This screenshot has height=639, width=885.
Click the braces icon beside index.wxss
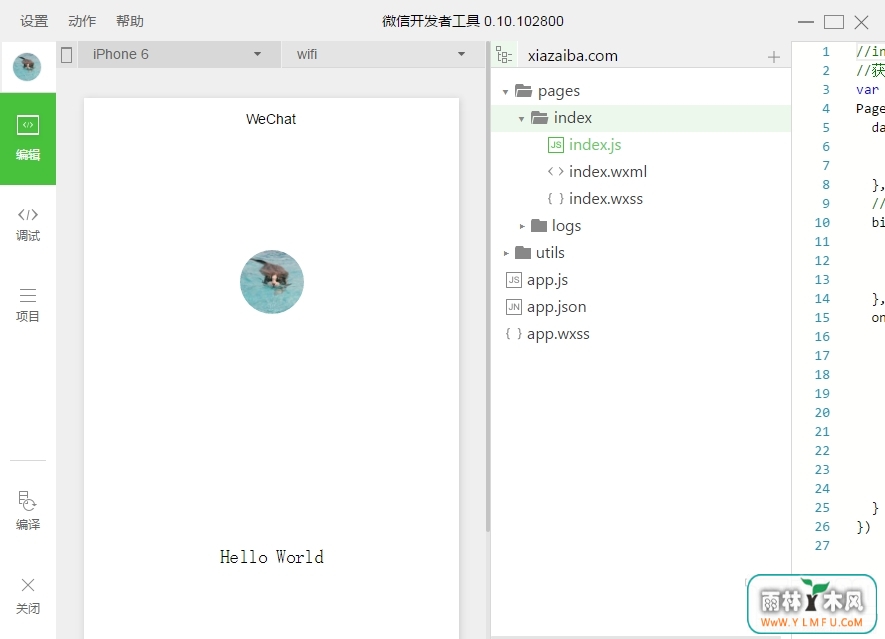pyautogui.click(x=555, y=199)
